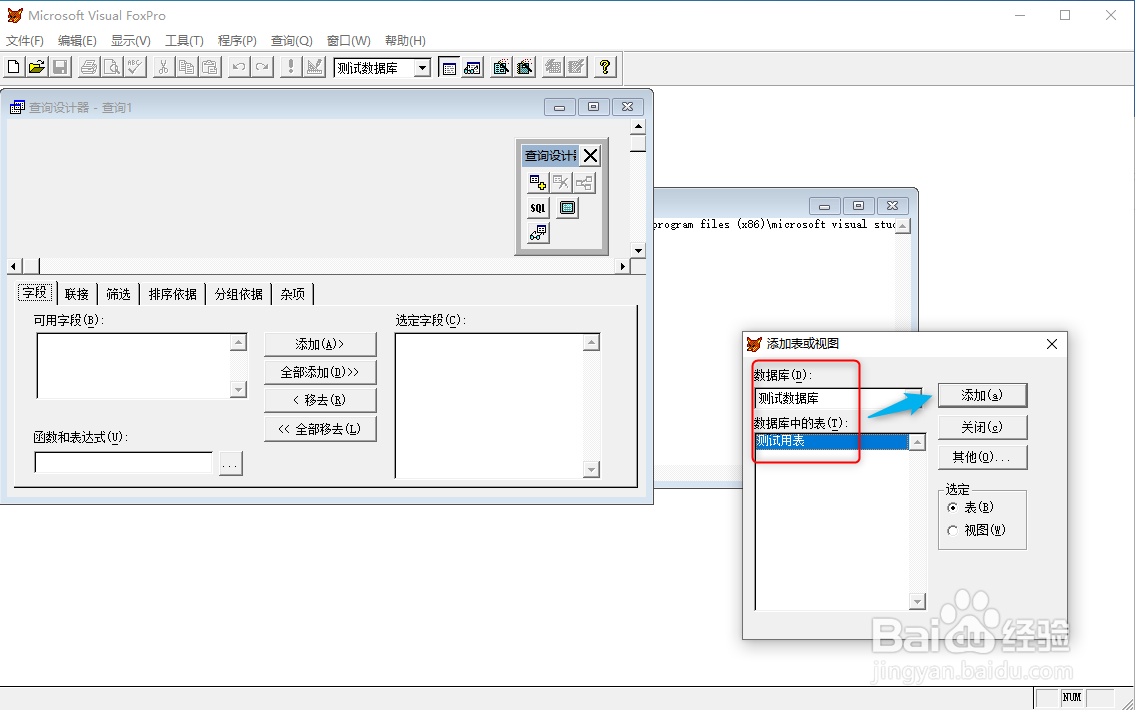The image size is (1135, 710).
Task: Click the 数据库(D) field showing 测试数据库
Action: pos(838,398)
